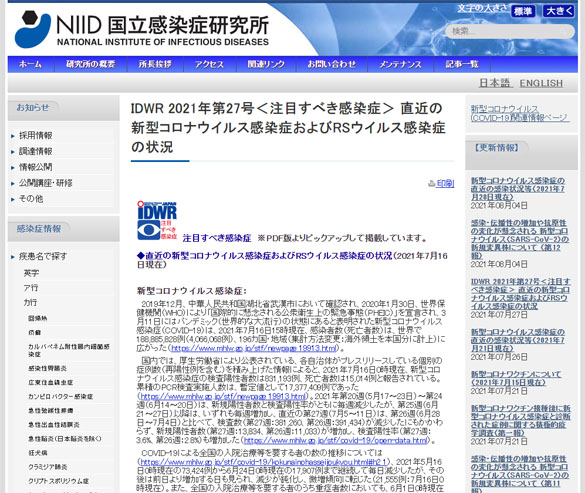Open the ホーム menu item
This screenshot has height=493, width=585.
point(31,64)
